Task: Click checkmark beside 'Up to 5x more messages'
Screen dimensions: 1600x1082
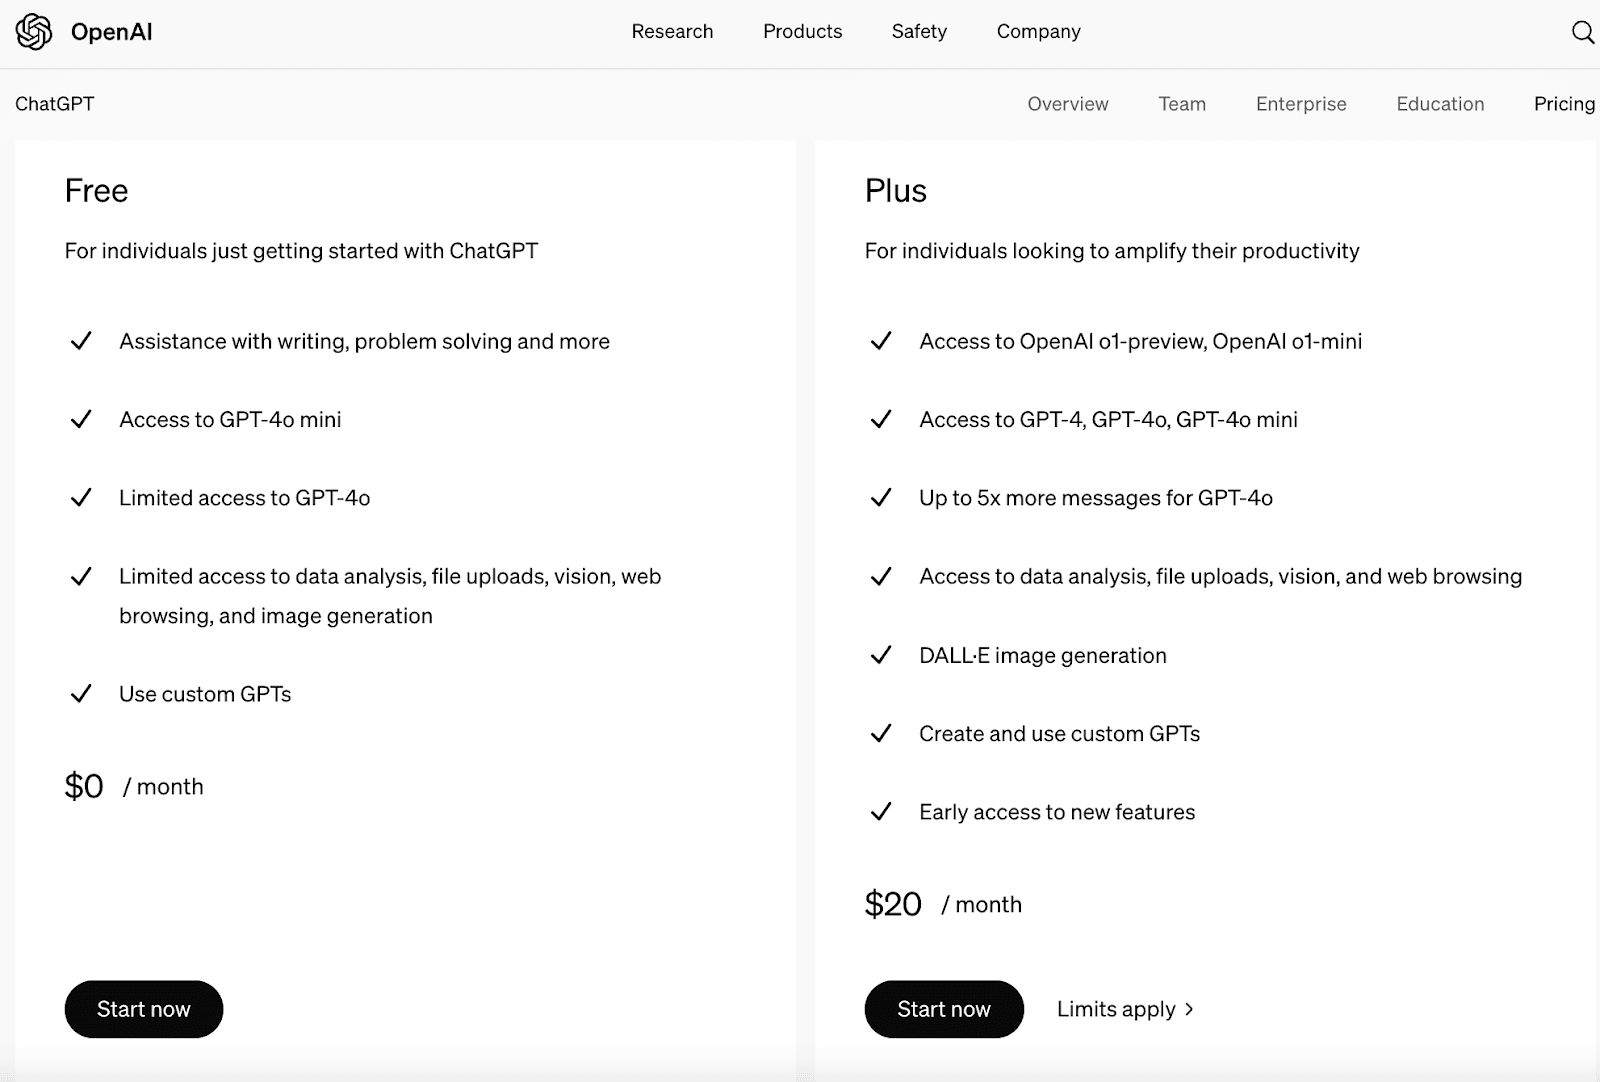Action: click(x=881, y=497)
